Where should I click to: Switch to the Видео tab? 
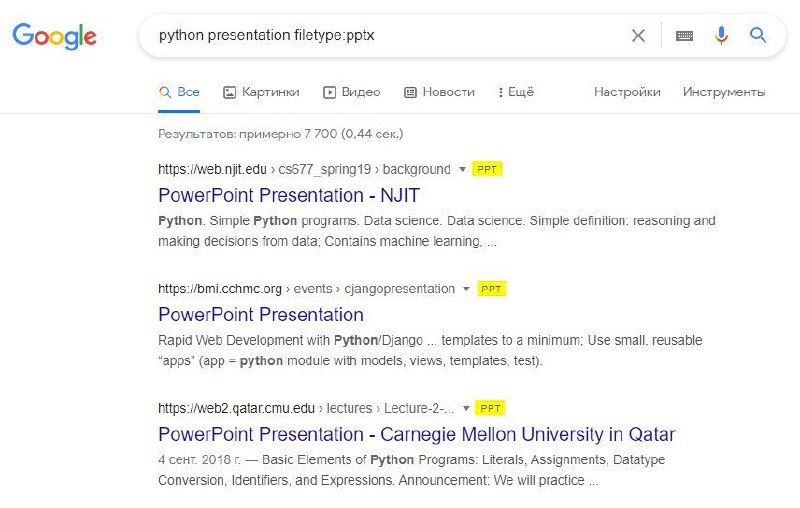(352, 92)
